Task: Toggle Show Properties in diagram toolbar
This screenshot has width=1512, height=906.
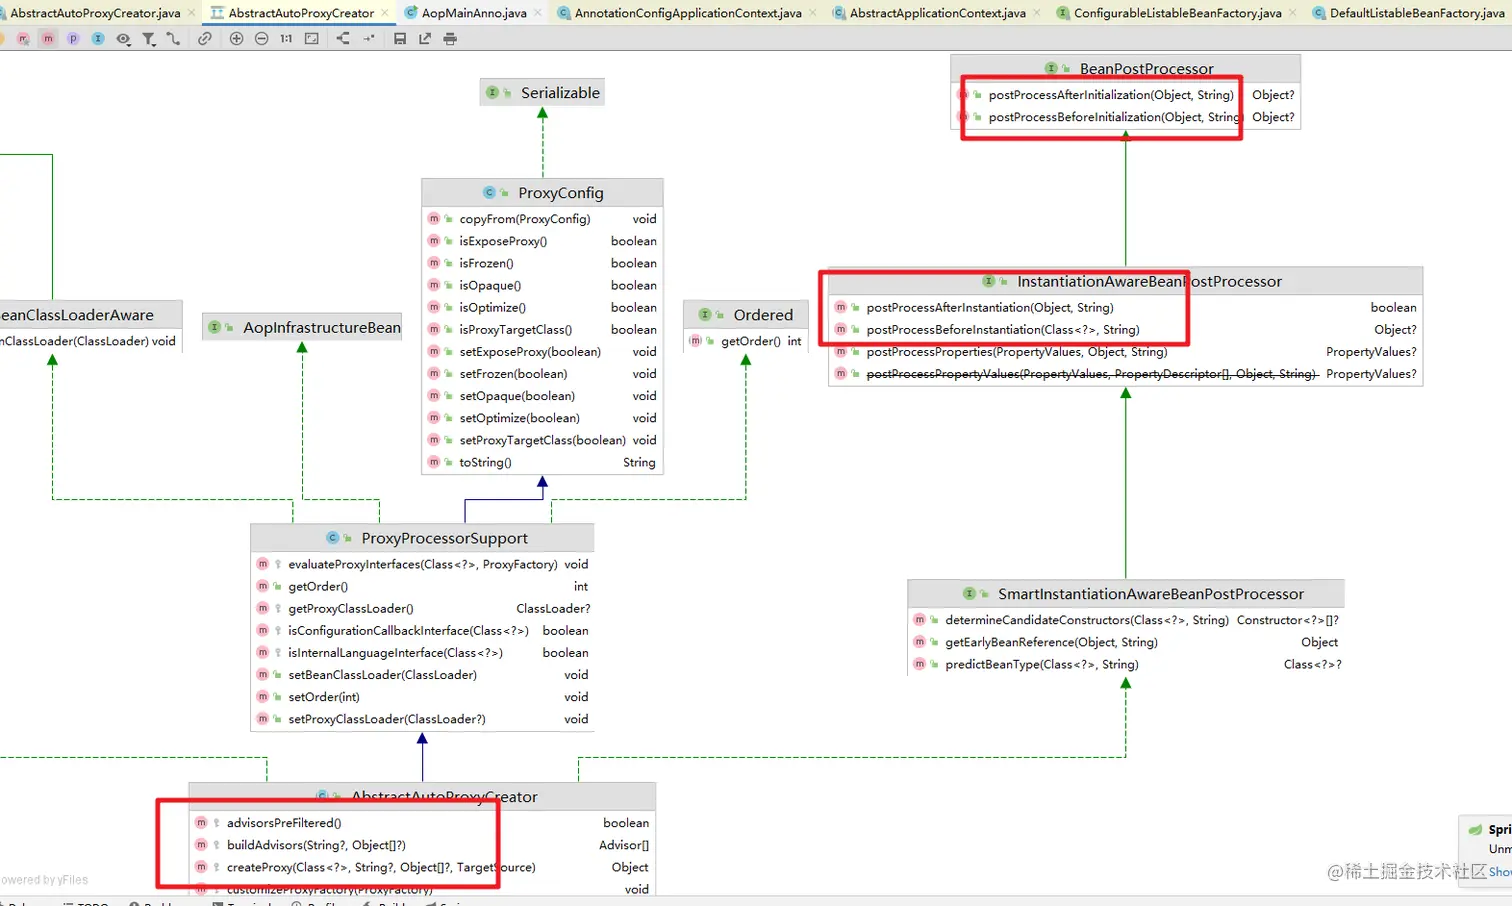Action: click(x=73, y=39)
